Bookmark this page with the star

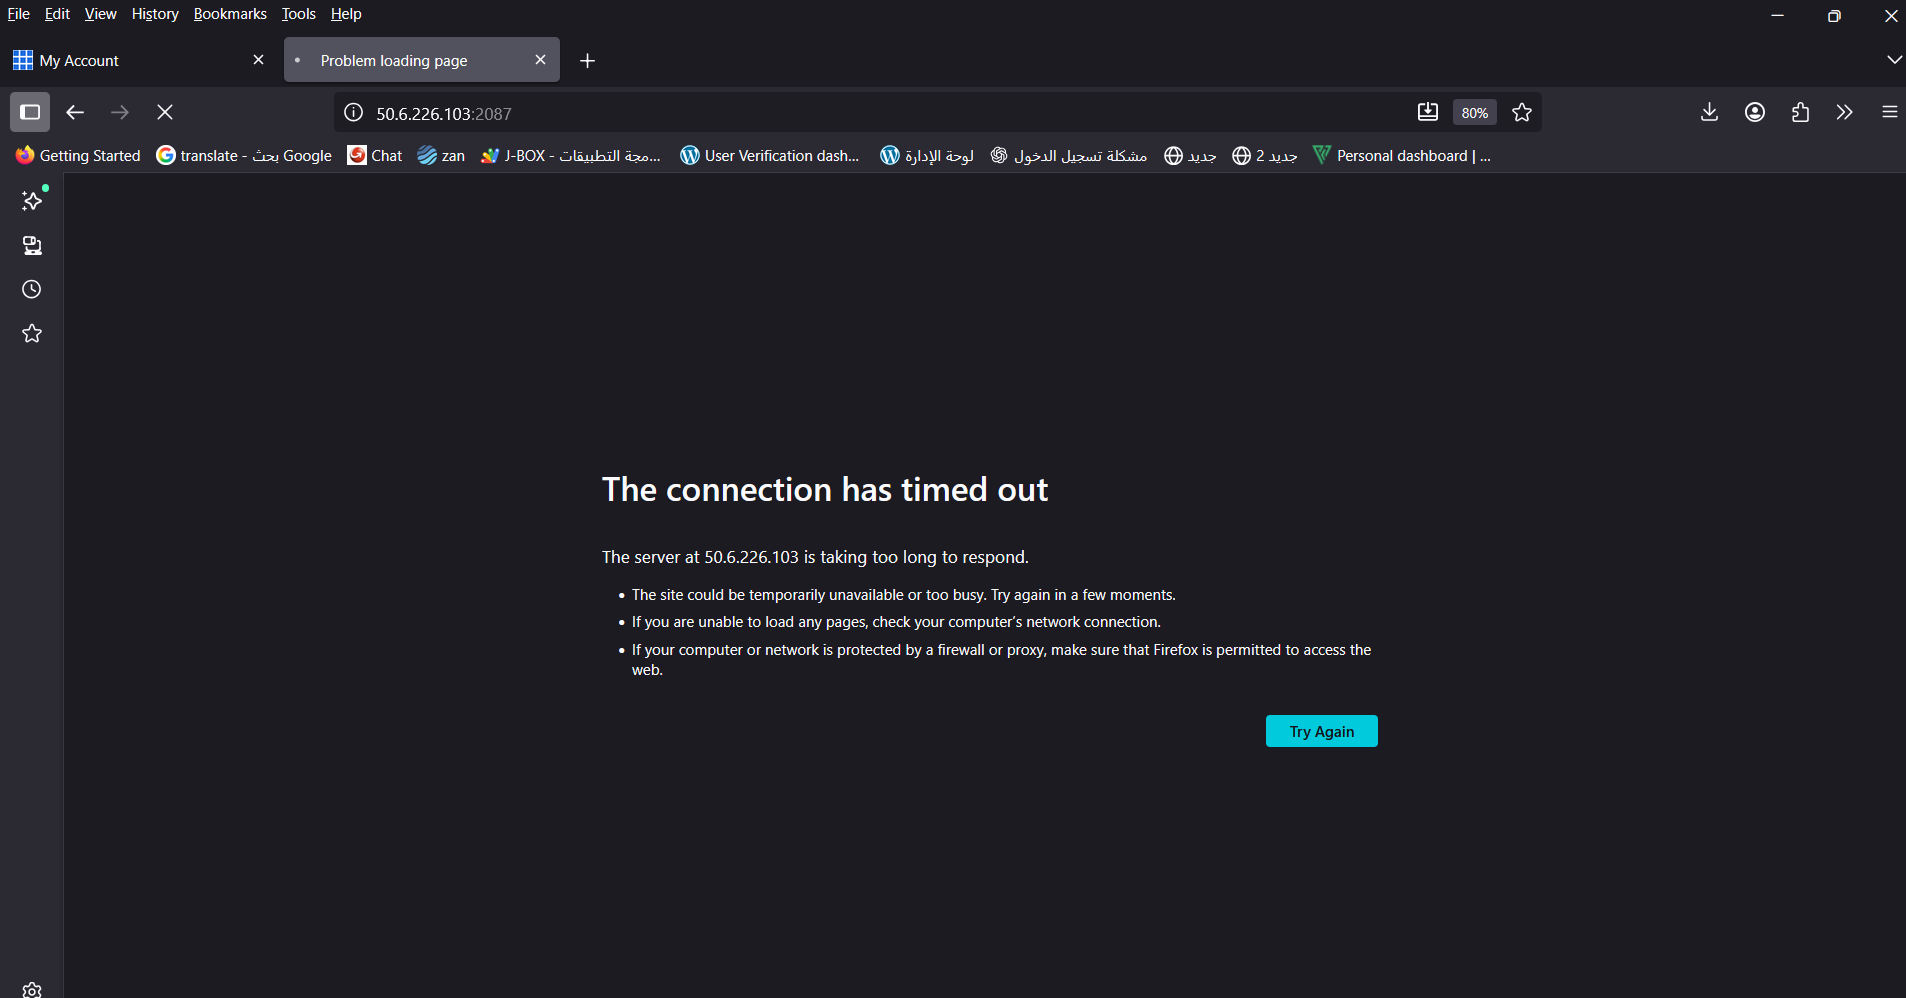(1522, 113)
